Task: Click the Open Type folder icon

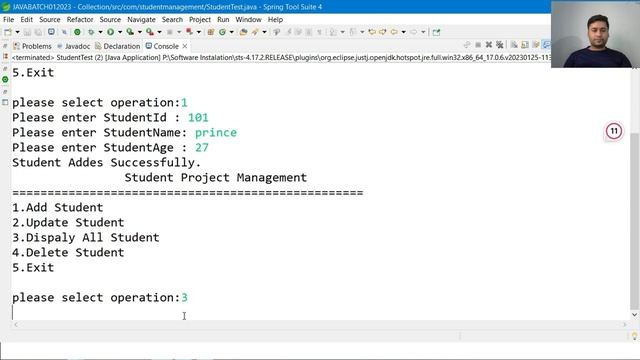Action: (x=243, y=32)
